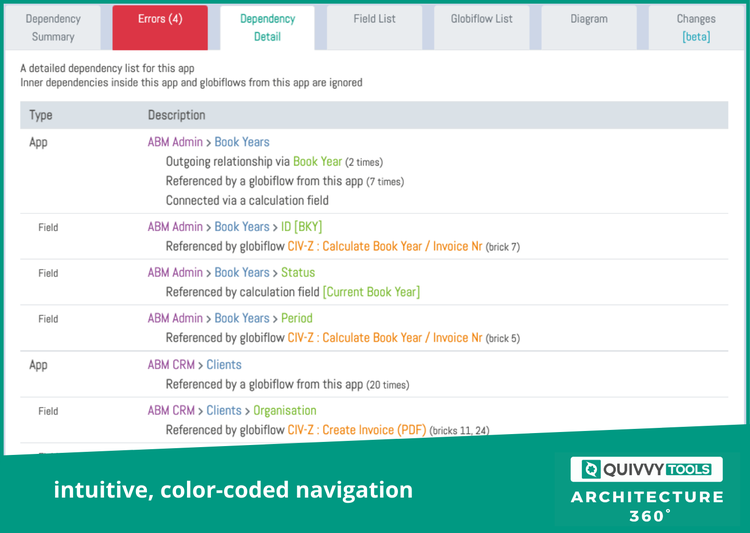Switch to the Errors (4) tab
Screen dimensions: 750x533
coord(160,28)
